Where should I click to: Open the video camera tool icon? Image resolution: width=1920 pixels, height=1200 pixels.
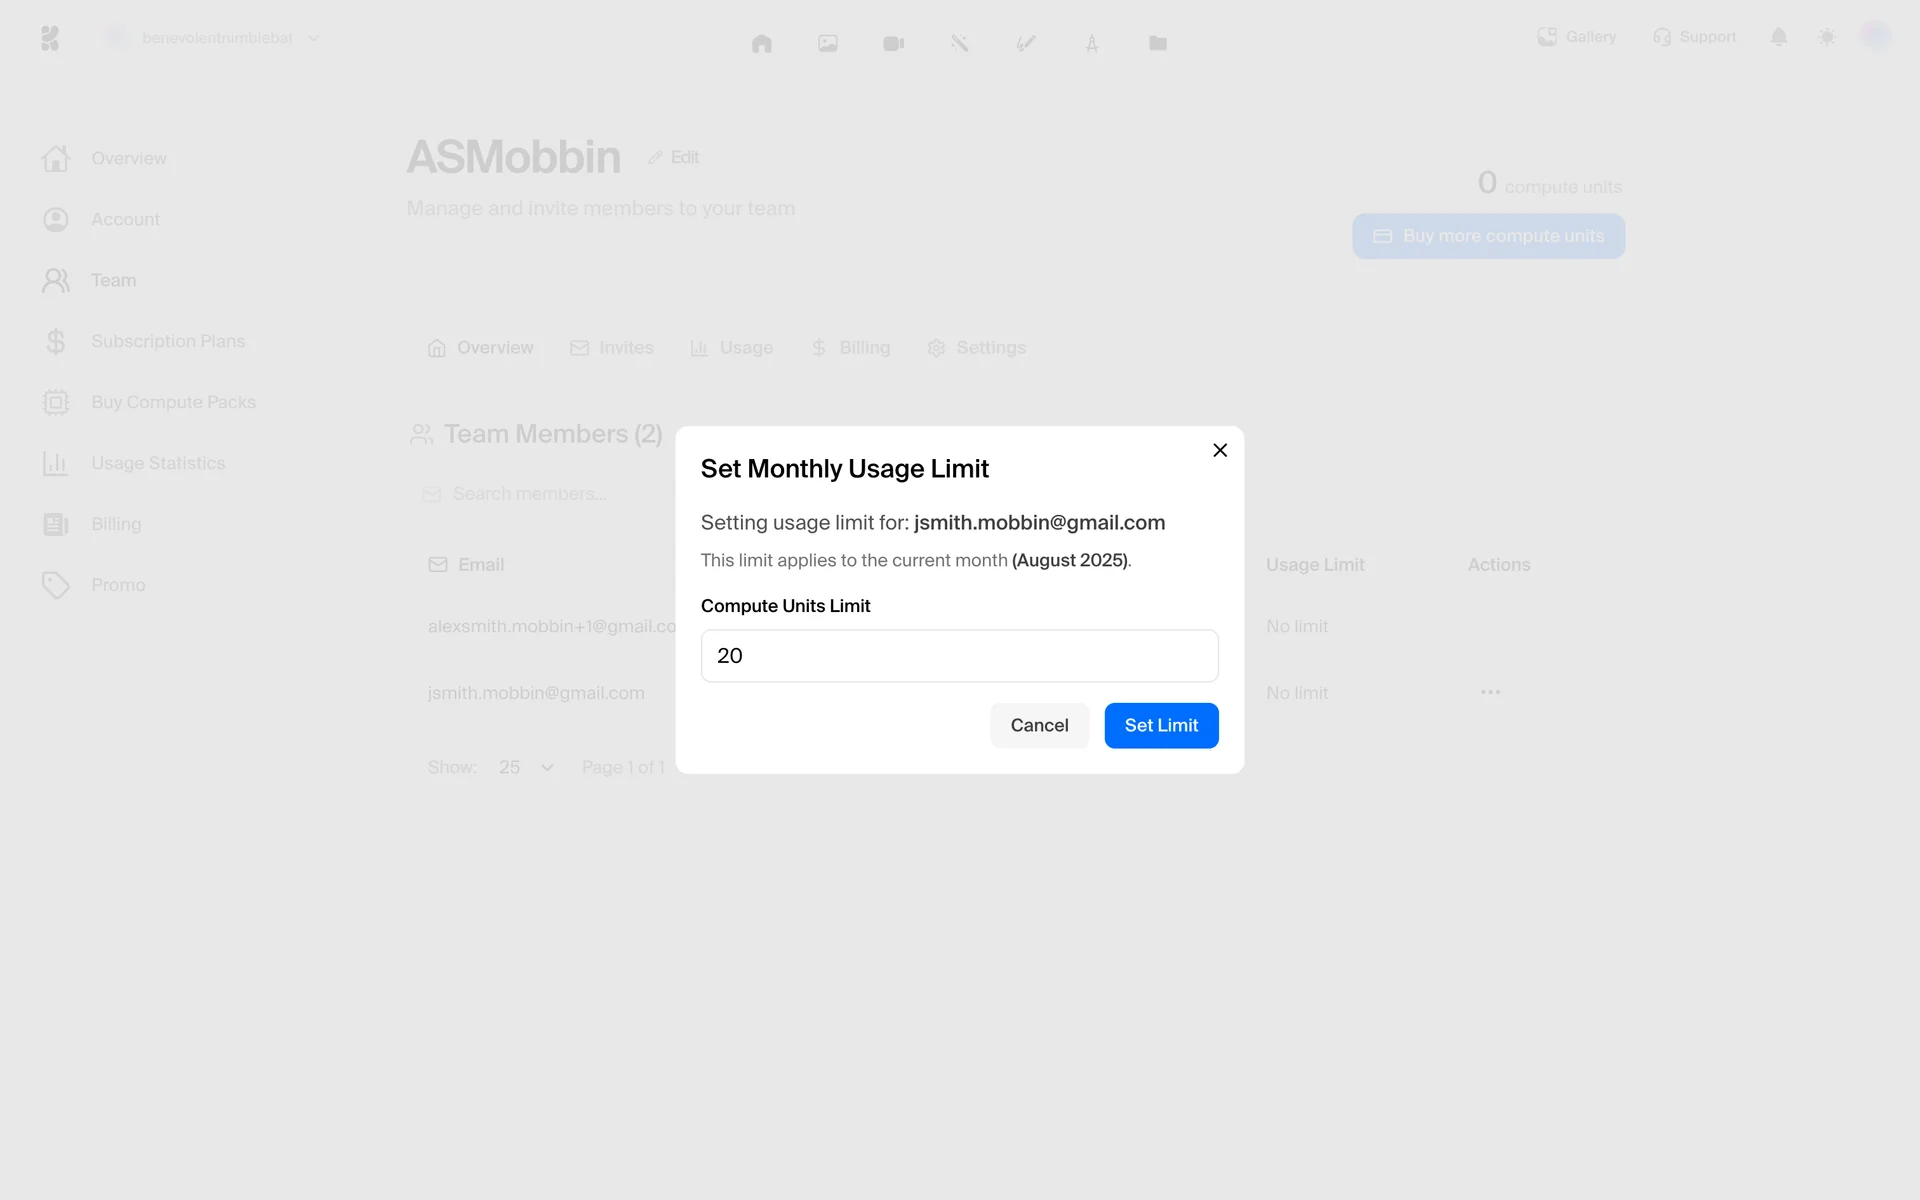(893, 43)
